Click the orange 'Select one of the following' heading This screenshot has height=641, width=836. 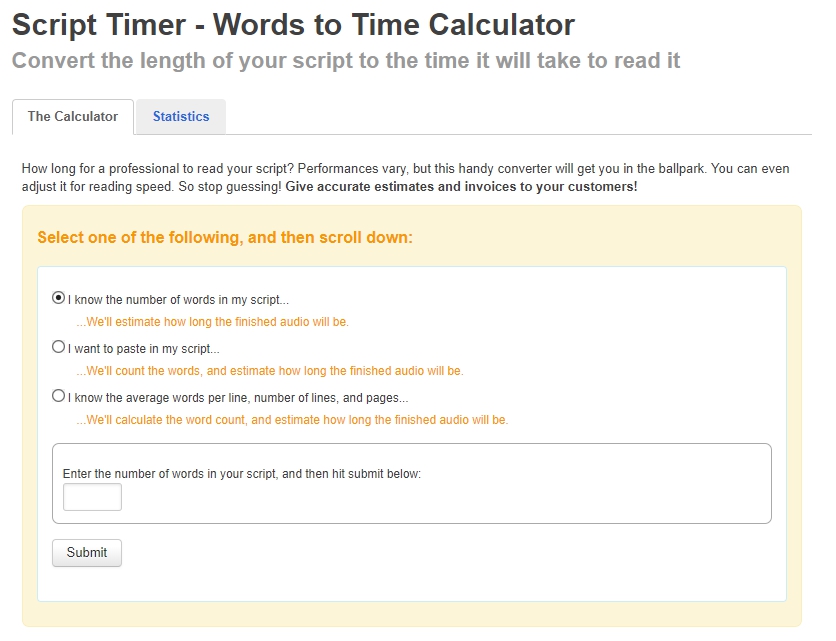(225, 238)
